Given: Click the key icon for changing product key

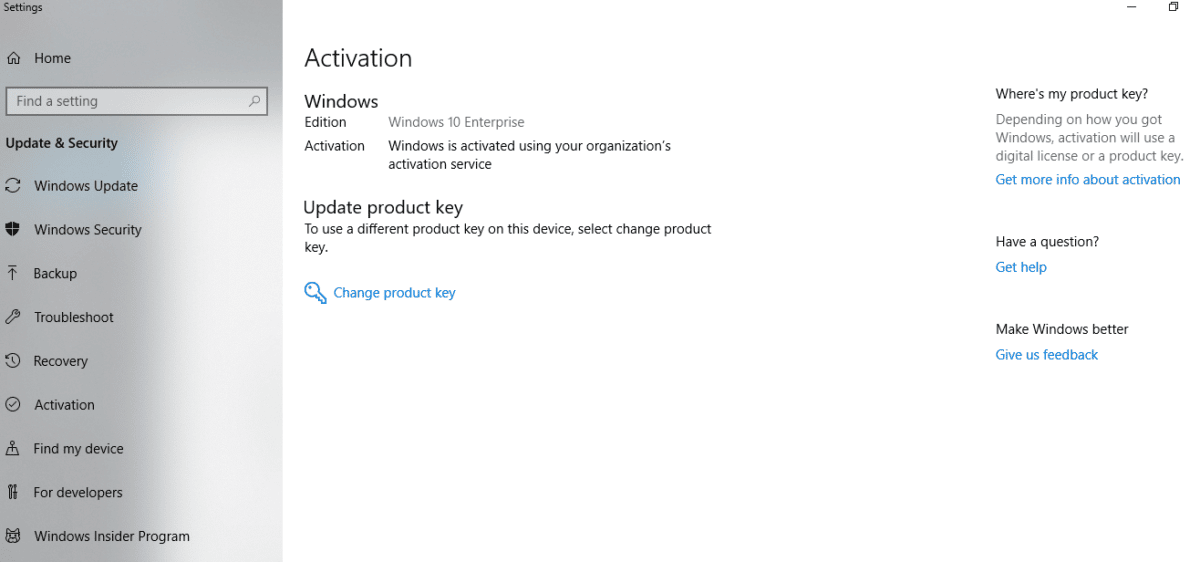Looking at the screenshot, I should point(315,293).
